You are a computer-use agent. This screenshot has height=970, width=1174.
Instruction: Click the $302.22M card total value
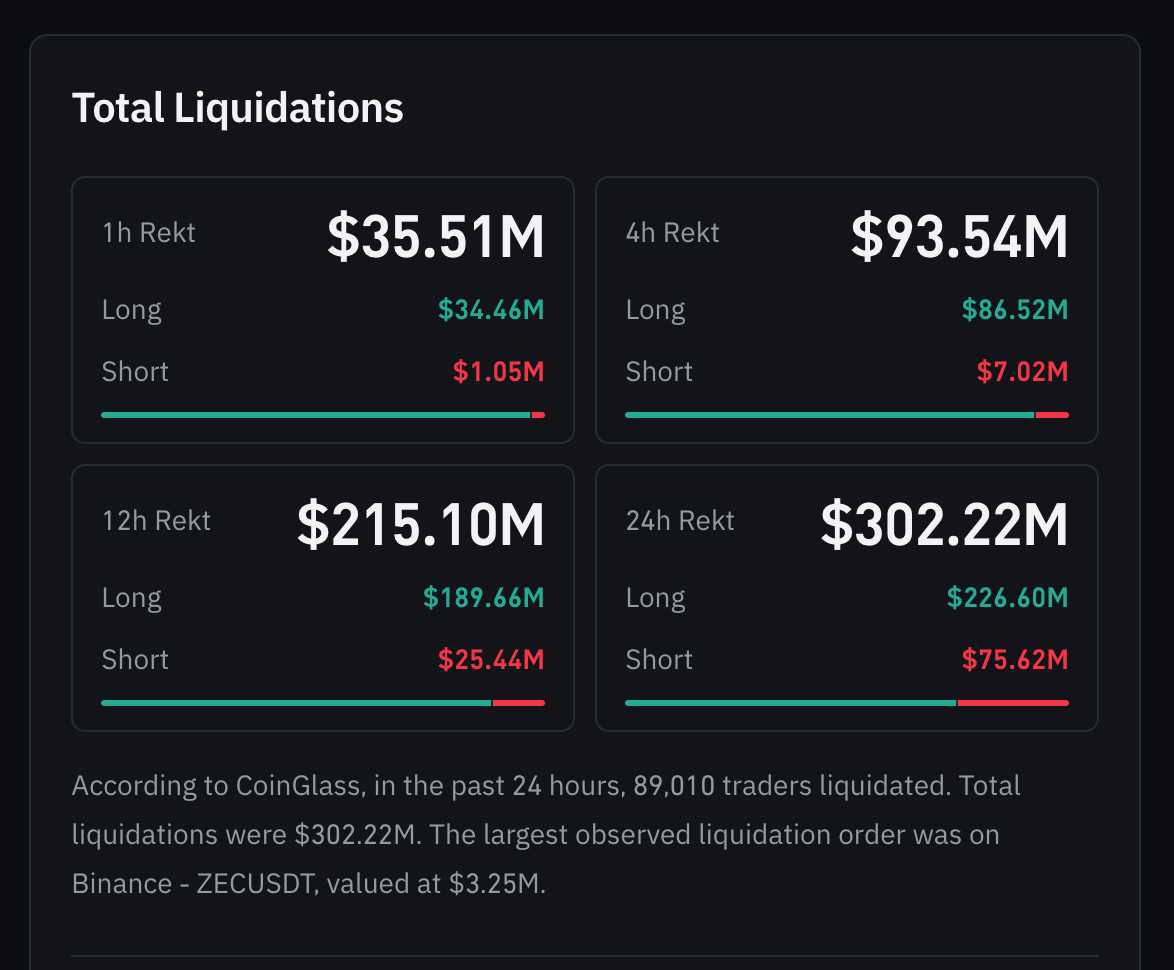click(x=944, y=525)
